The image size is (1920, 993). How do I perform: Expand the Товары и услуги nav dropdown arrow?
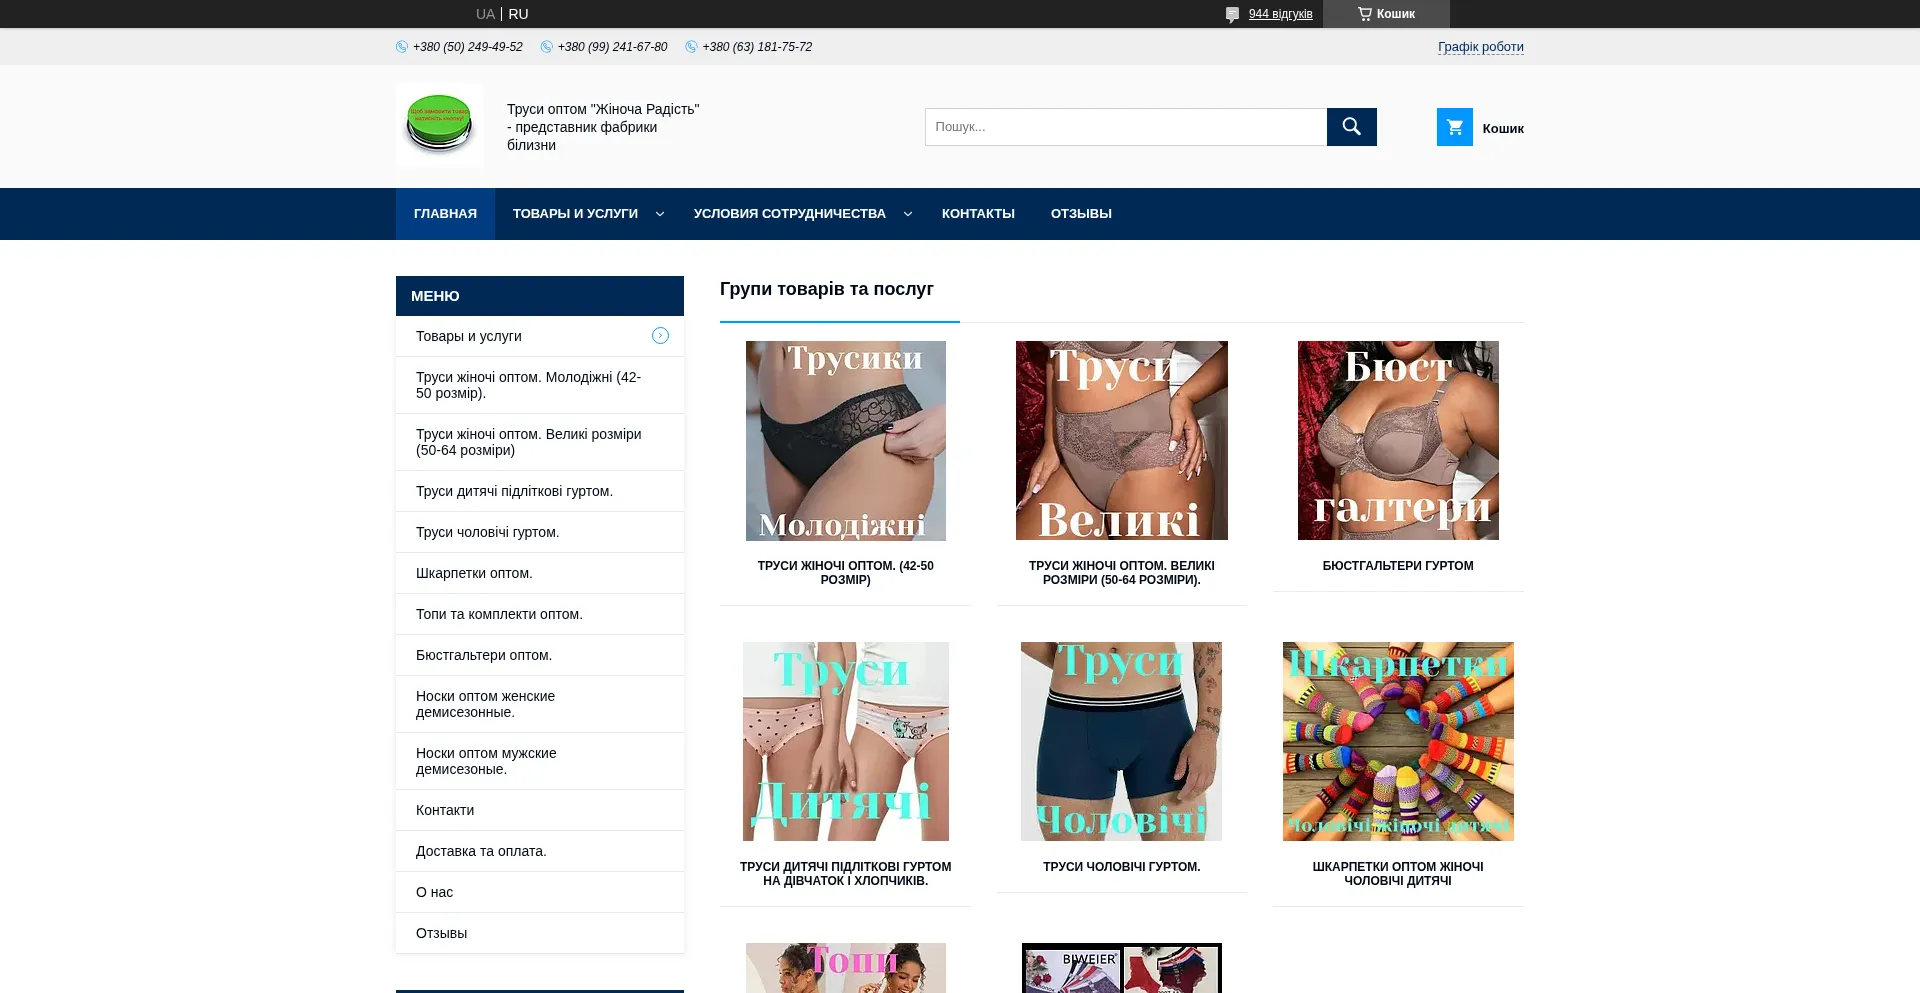click(x=660, y=214)
